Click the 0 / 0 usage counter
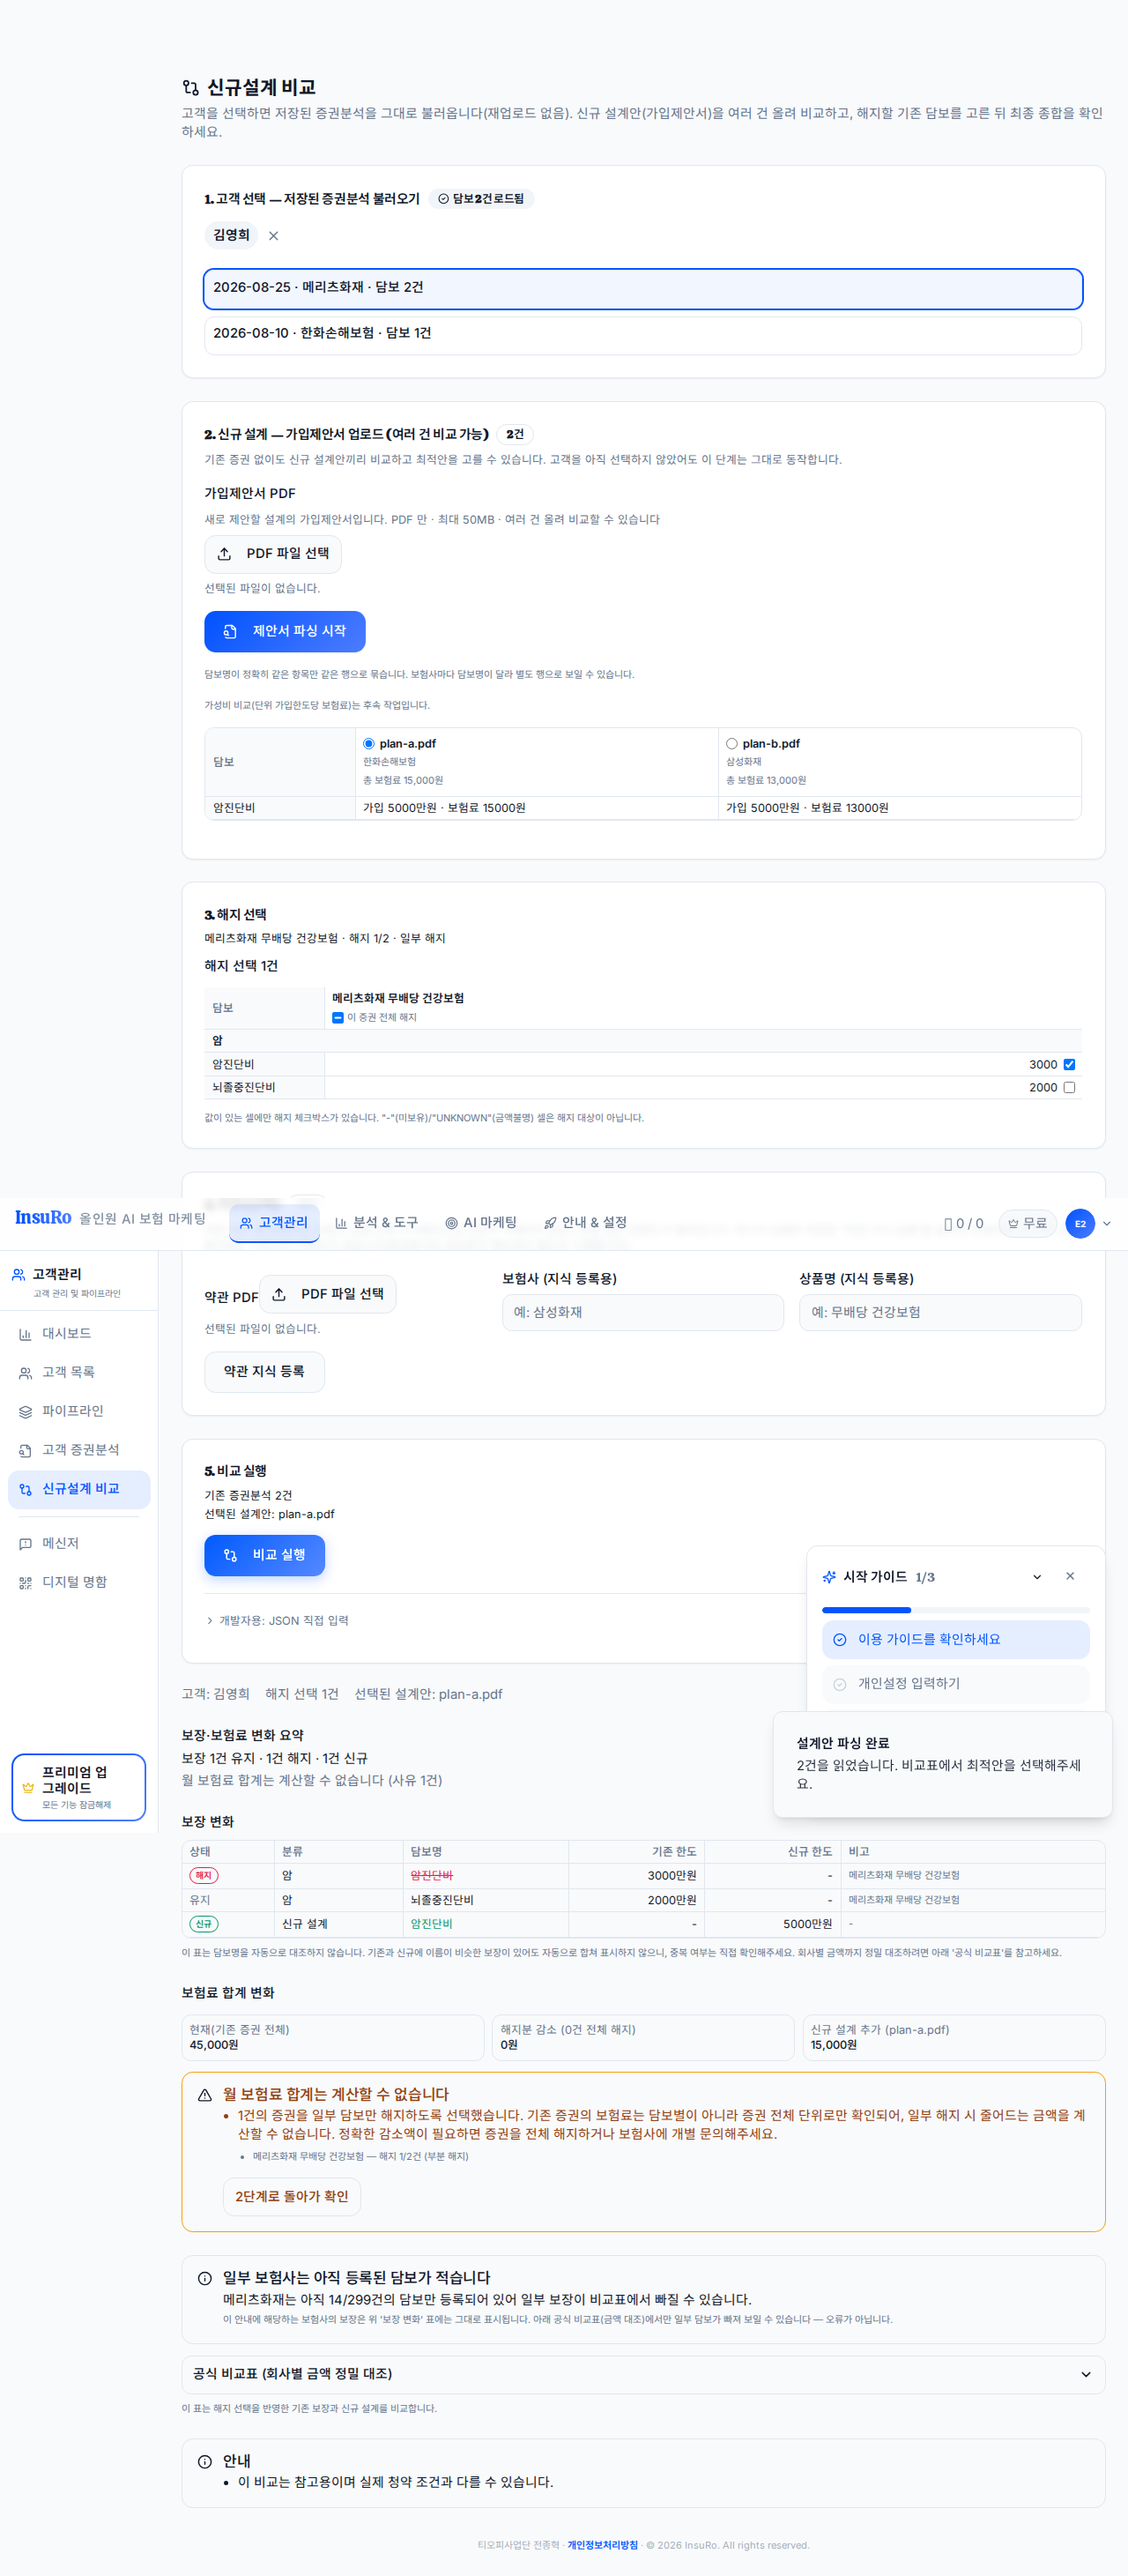The height and width of the screenshot is (2576, 1128). (x=964, y=1223)
